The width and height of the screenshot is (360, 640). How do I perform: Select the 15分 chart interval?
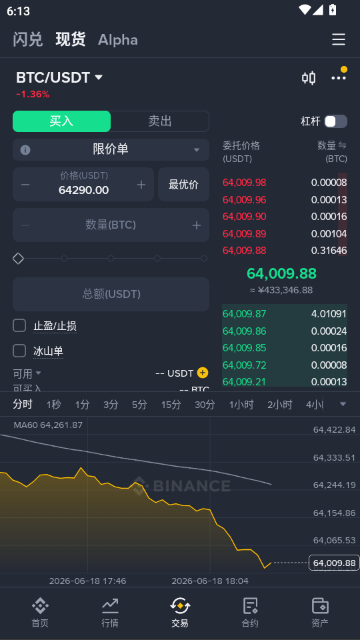(171, 404)
